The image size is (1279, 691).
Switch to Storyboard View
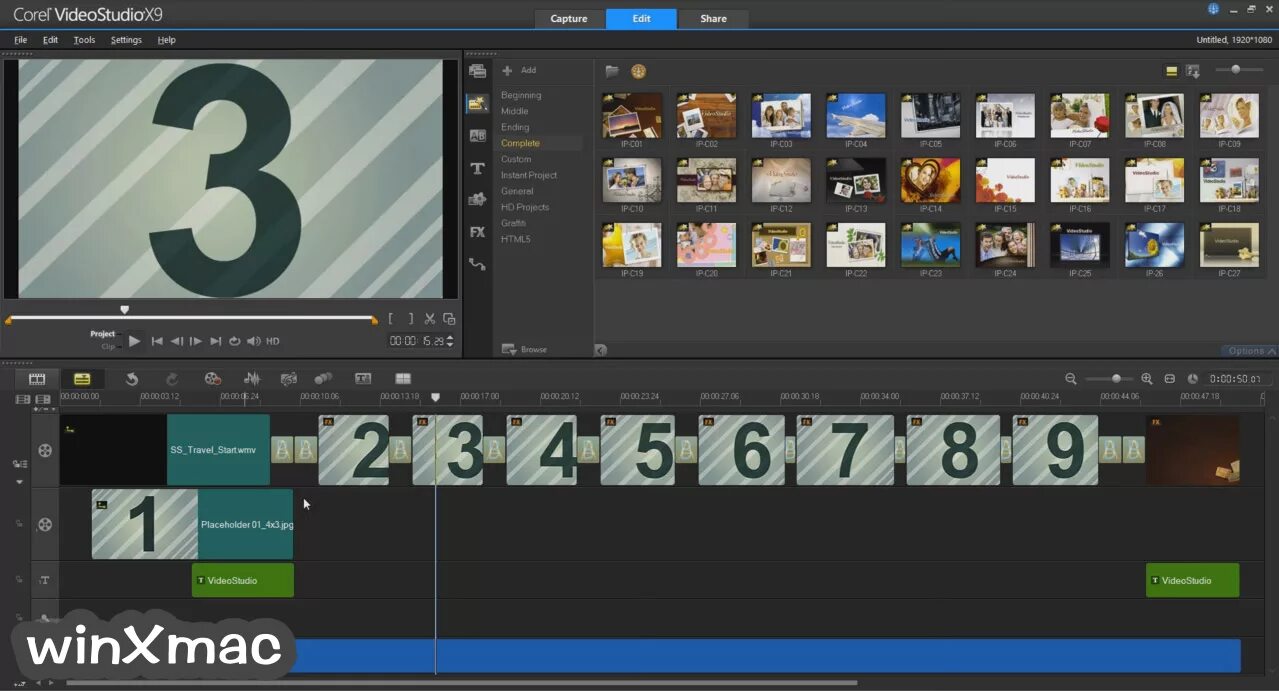pyautogui.click(x=37, y=379)
